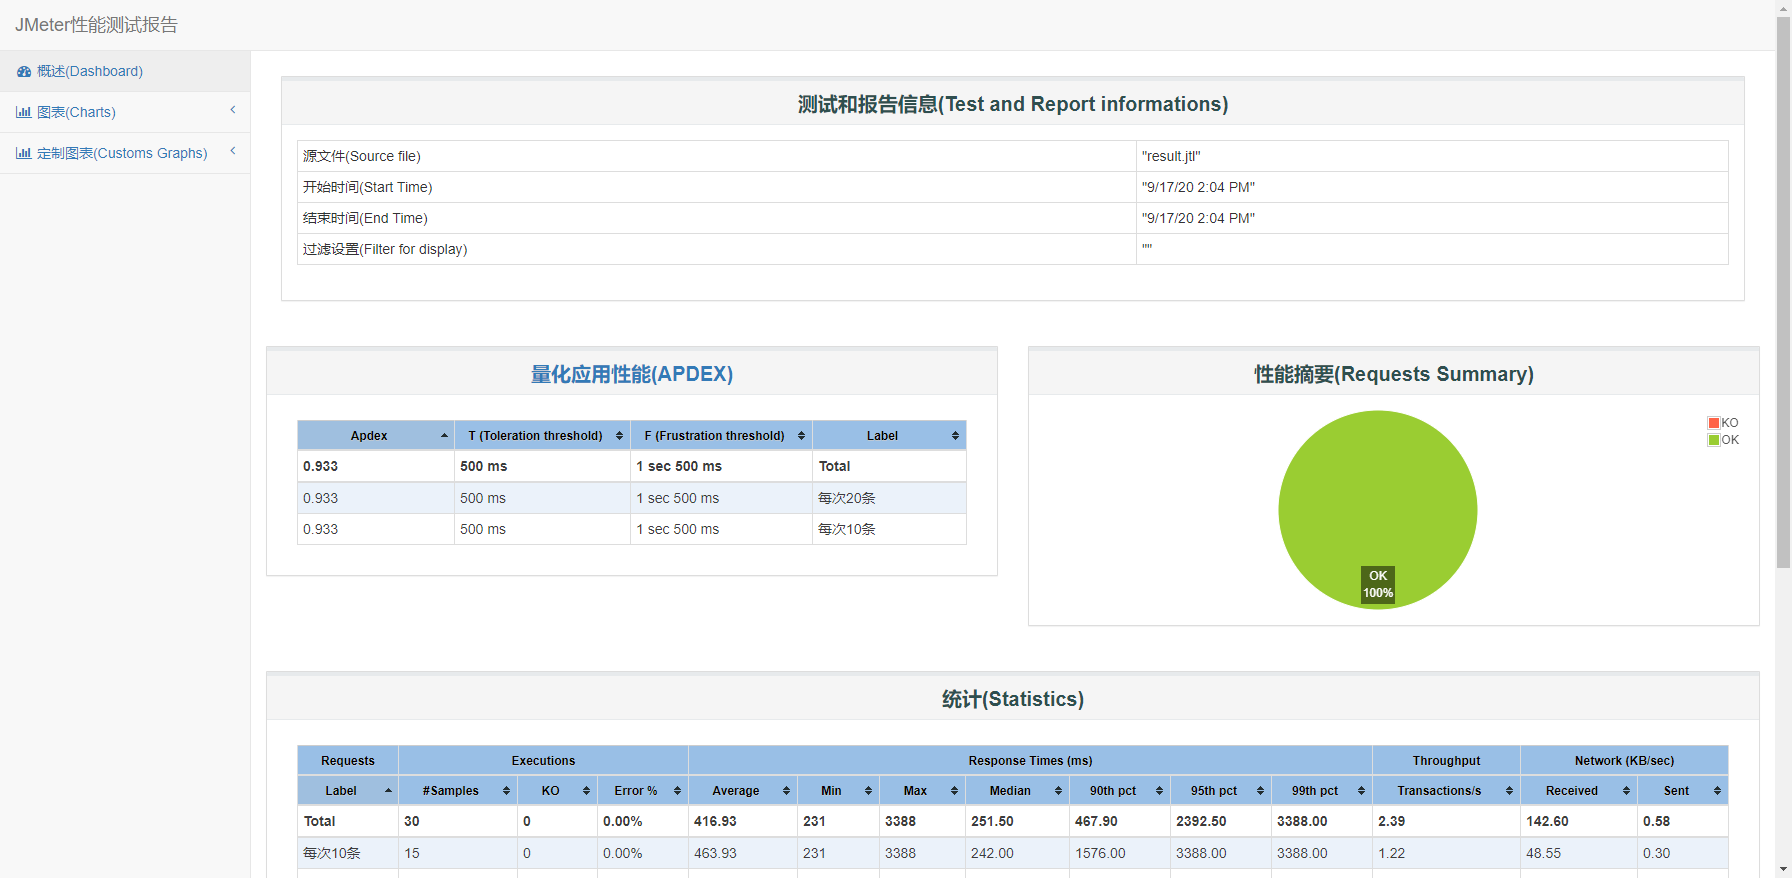Select the 结束时间(End Time) row label
This screenshot has width=1792, height=878.
365,218
